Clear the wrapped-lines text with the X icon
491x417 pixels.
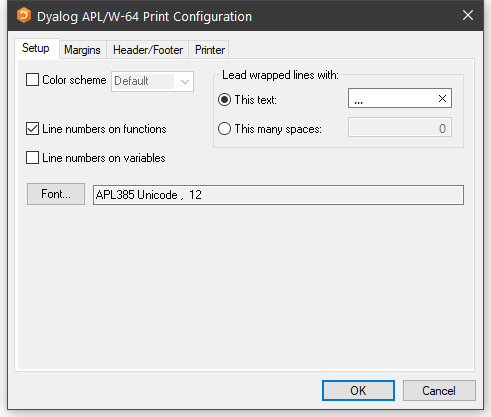(442, 98)
